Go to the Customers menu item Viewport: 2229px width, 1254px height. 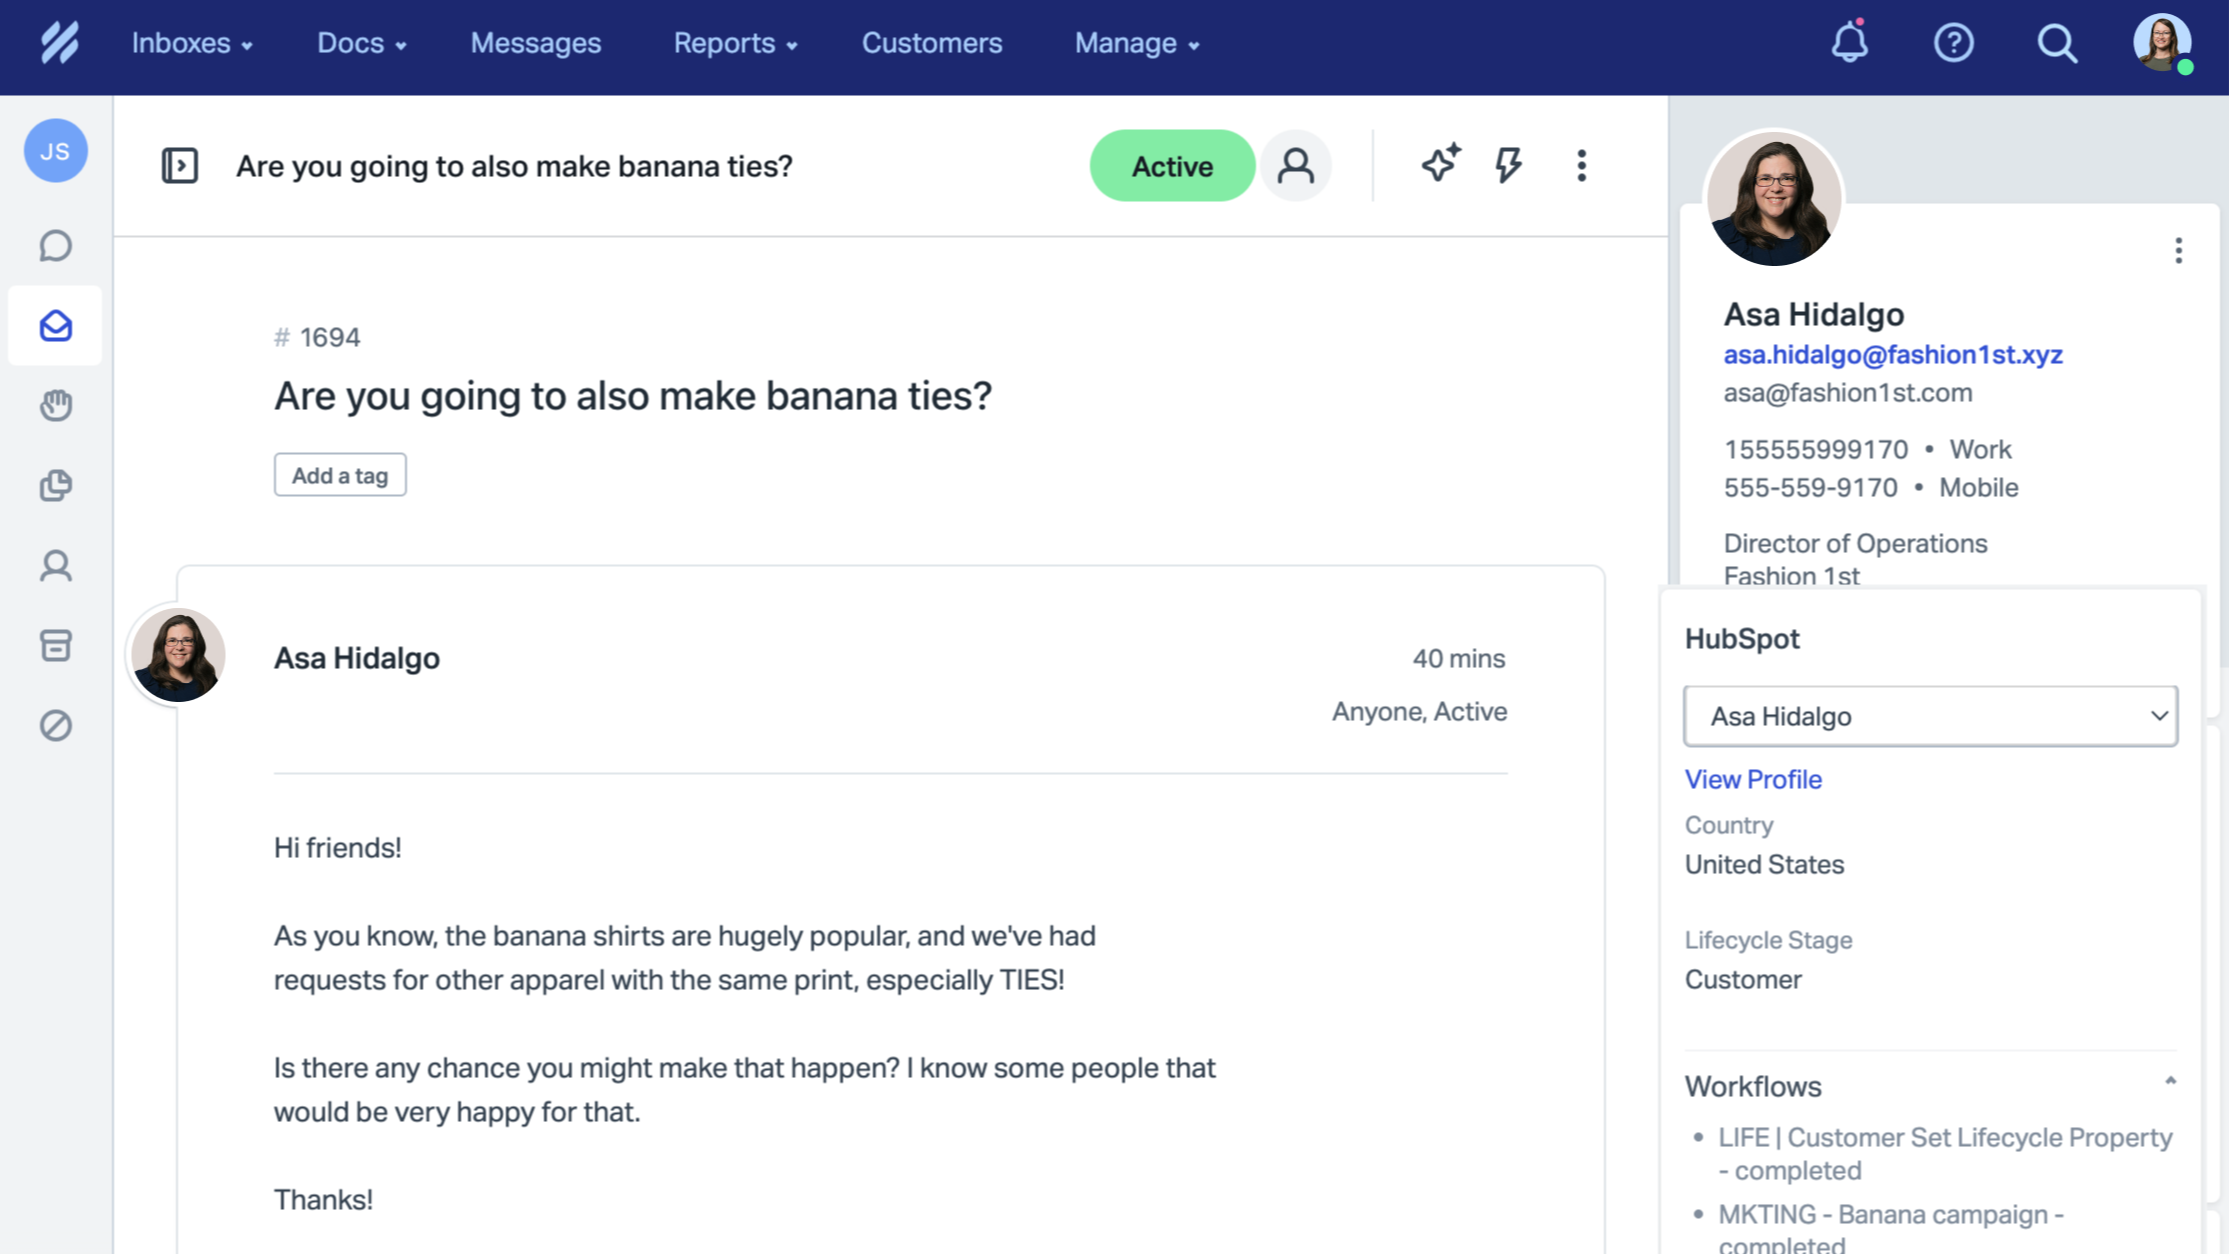click(931, 43)
